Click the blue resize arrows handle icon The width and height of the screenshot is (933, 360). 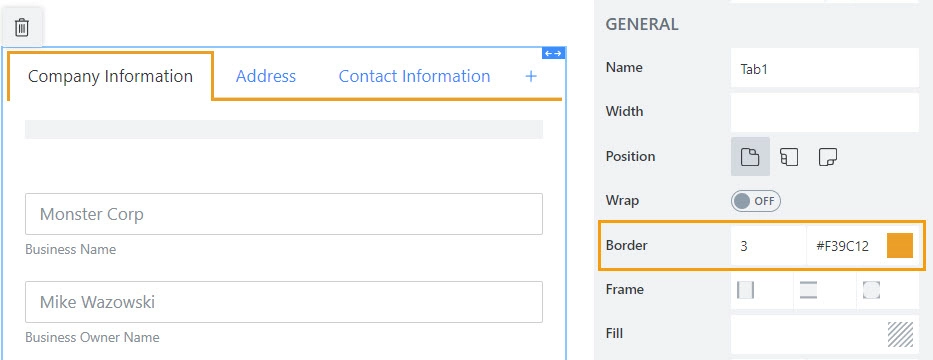pos(553,54)
